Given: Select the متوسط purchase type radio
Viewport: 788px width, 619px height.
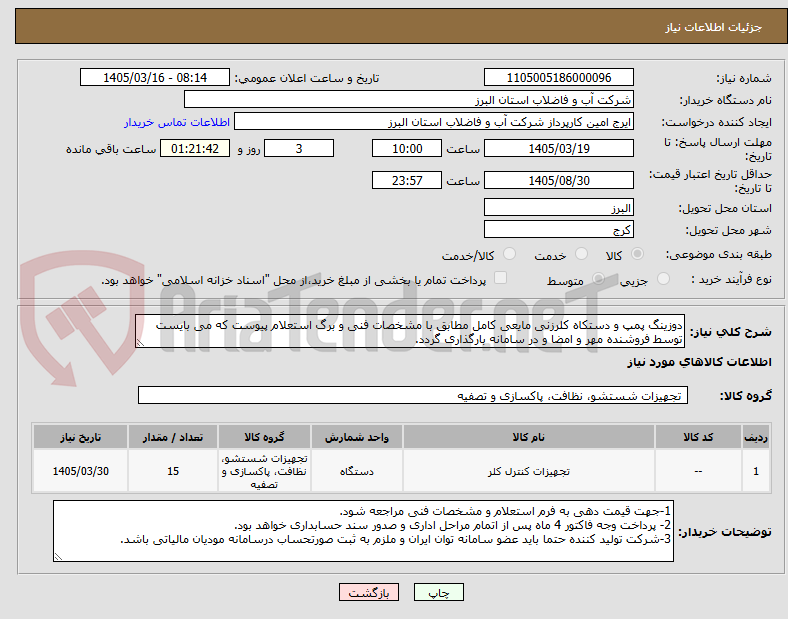Looking at the screenshot, I should click(x=598, y=279).
